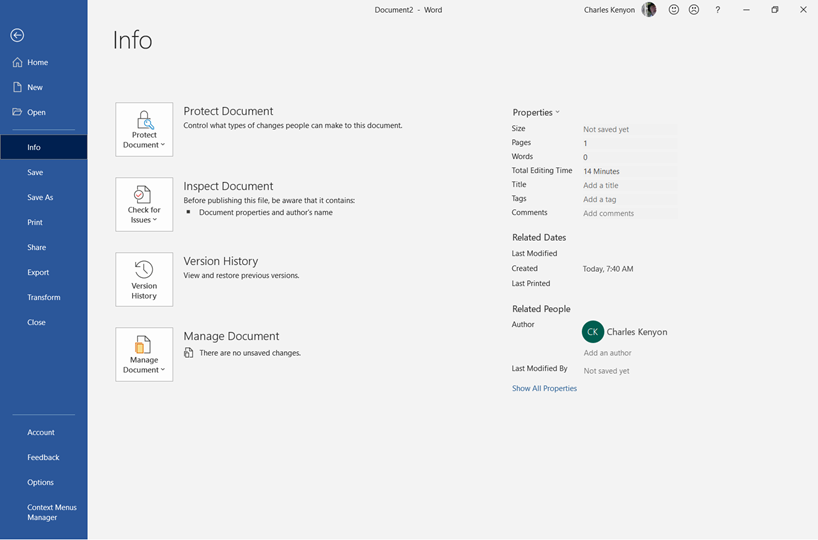Click the Open folder icon
The image size is (818, 540).
click(17, 112)
